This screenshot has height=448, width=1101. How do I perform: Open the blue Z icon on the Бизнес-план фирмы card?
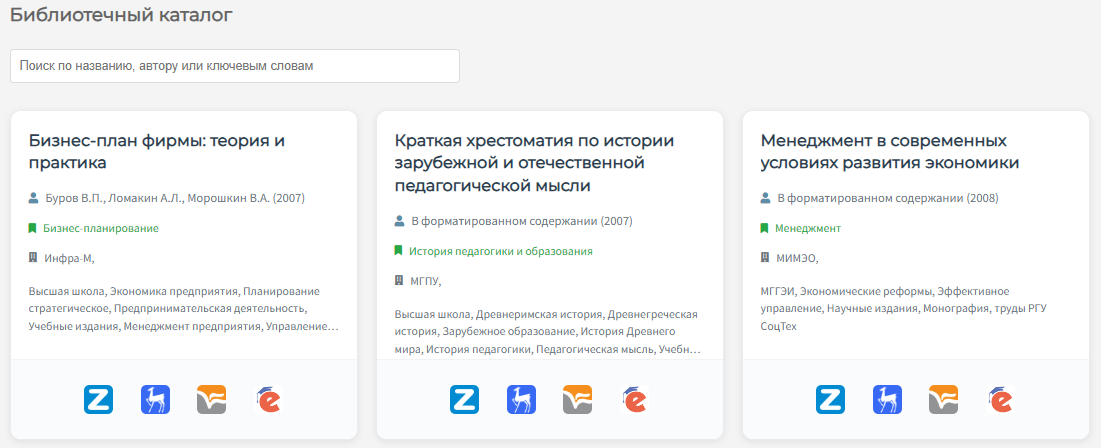pos(98,400)
